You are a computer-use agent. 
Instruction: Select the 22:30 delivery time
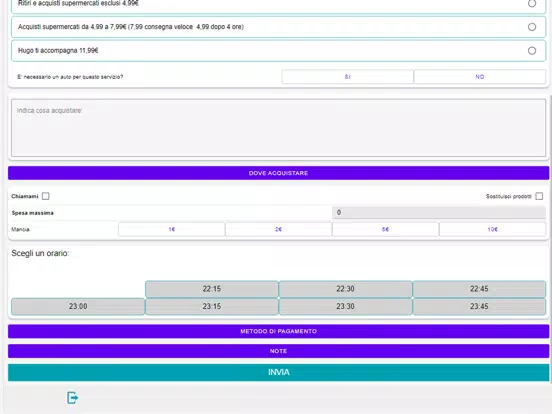point(345,289)
